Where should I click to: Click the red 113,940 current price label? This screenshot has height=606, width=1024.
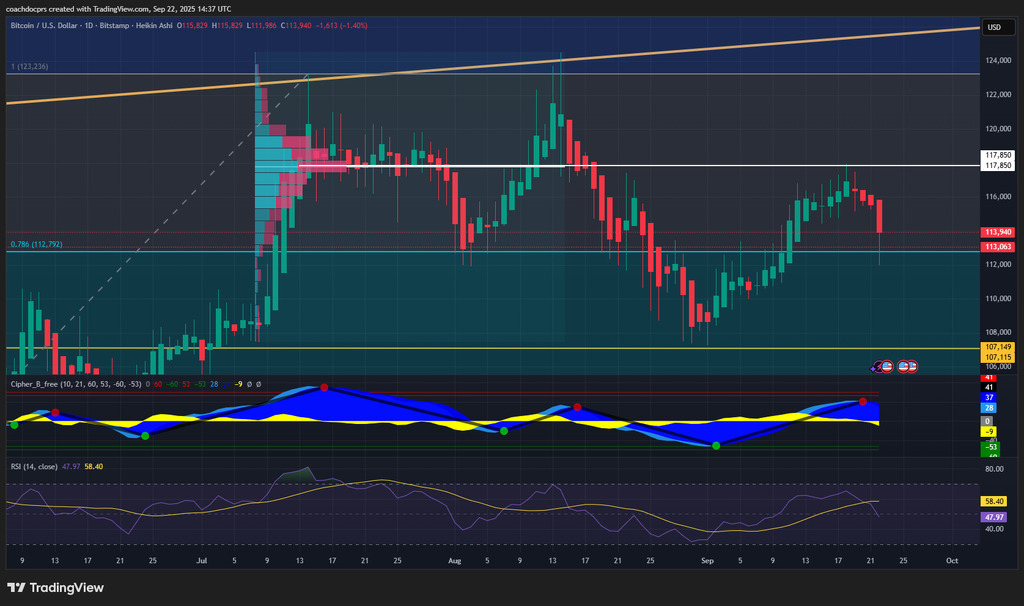[x=998, y=232]
